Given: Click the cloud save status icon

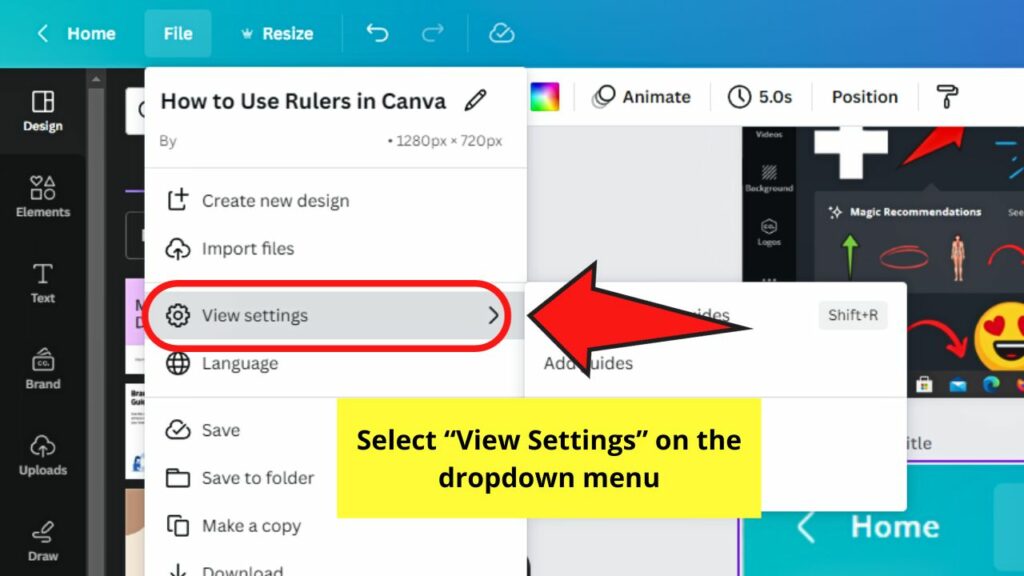Looking at the screenshot, I should (501, 32).
